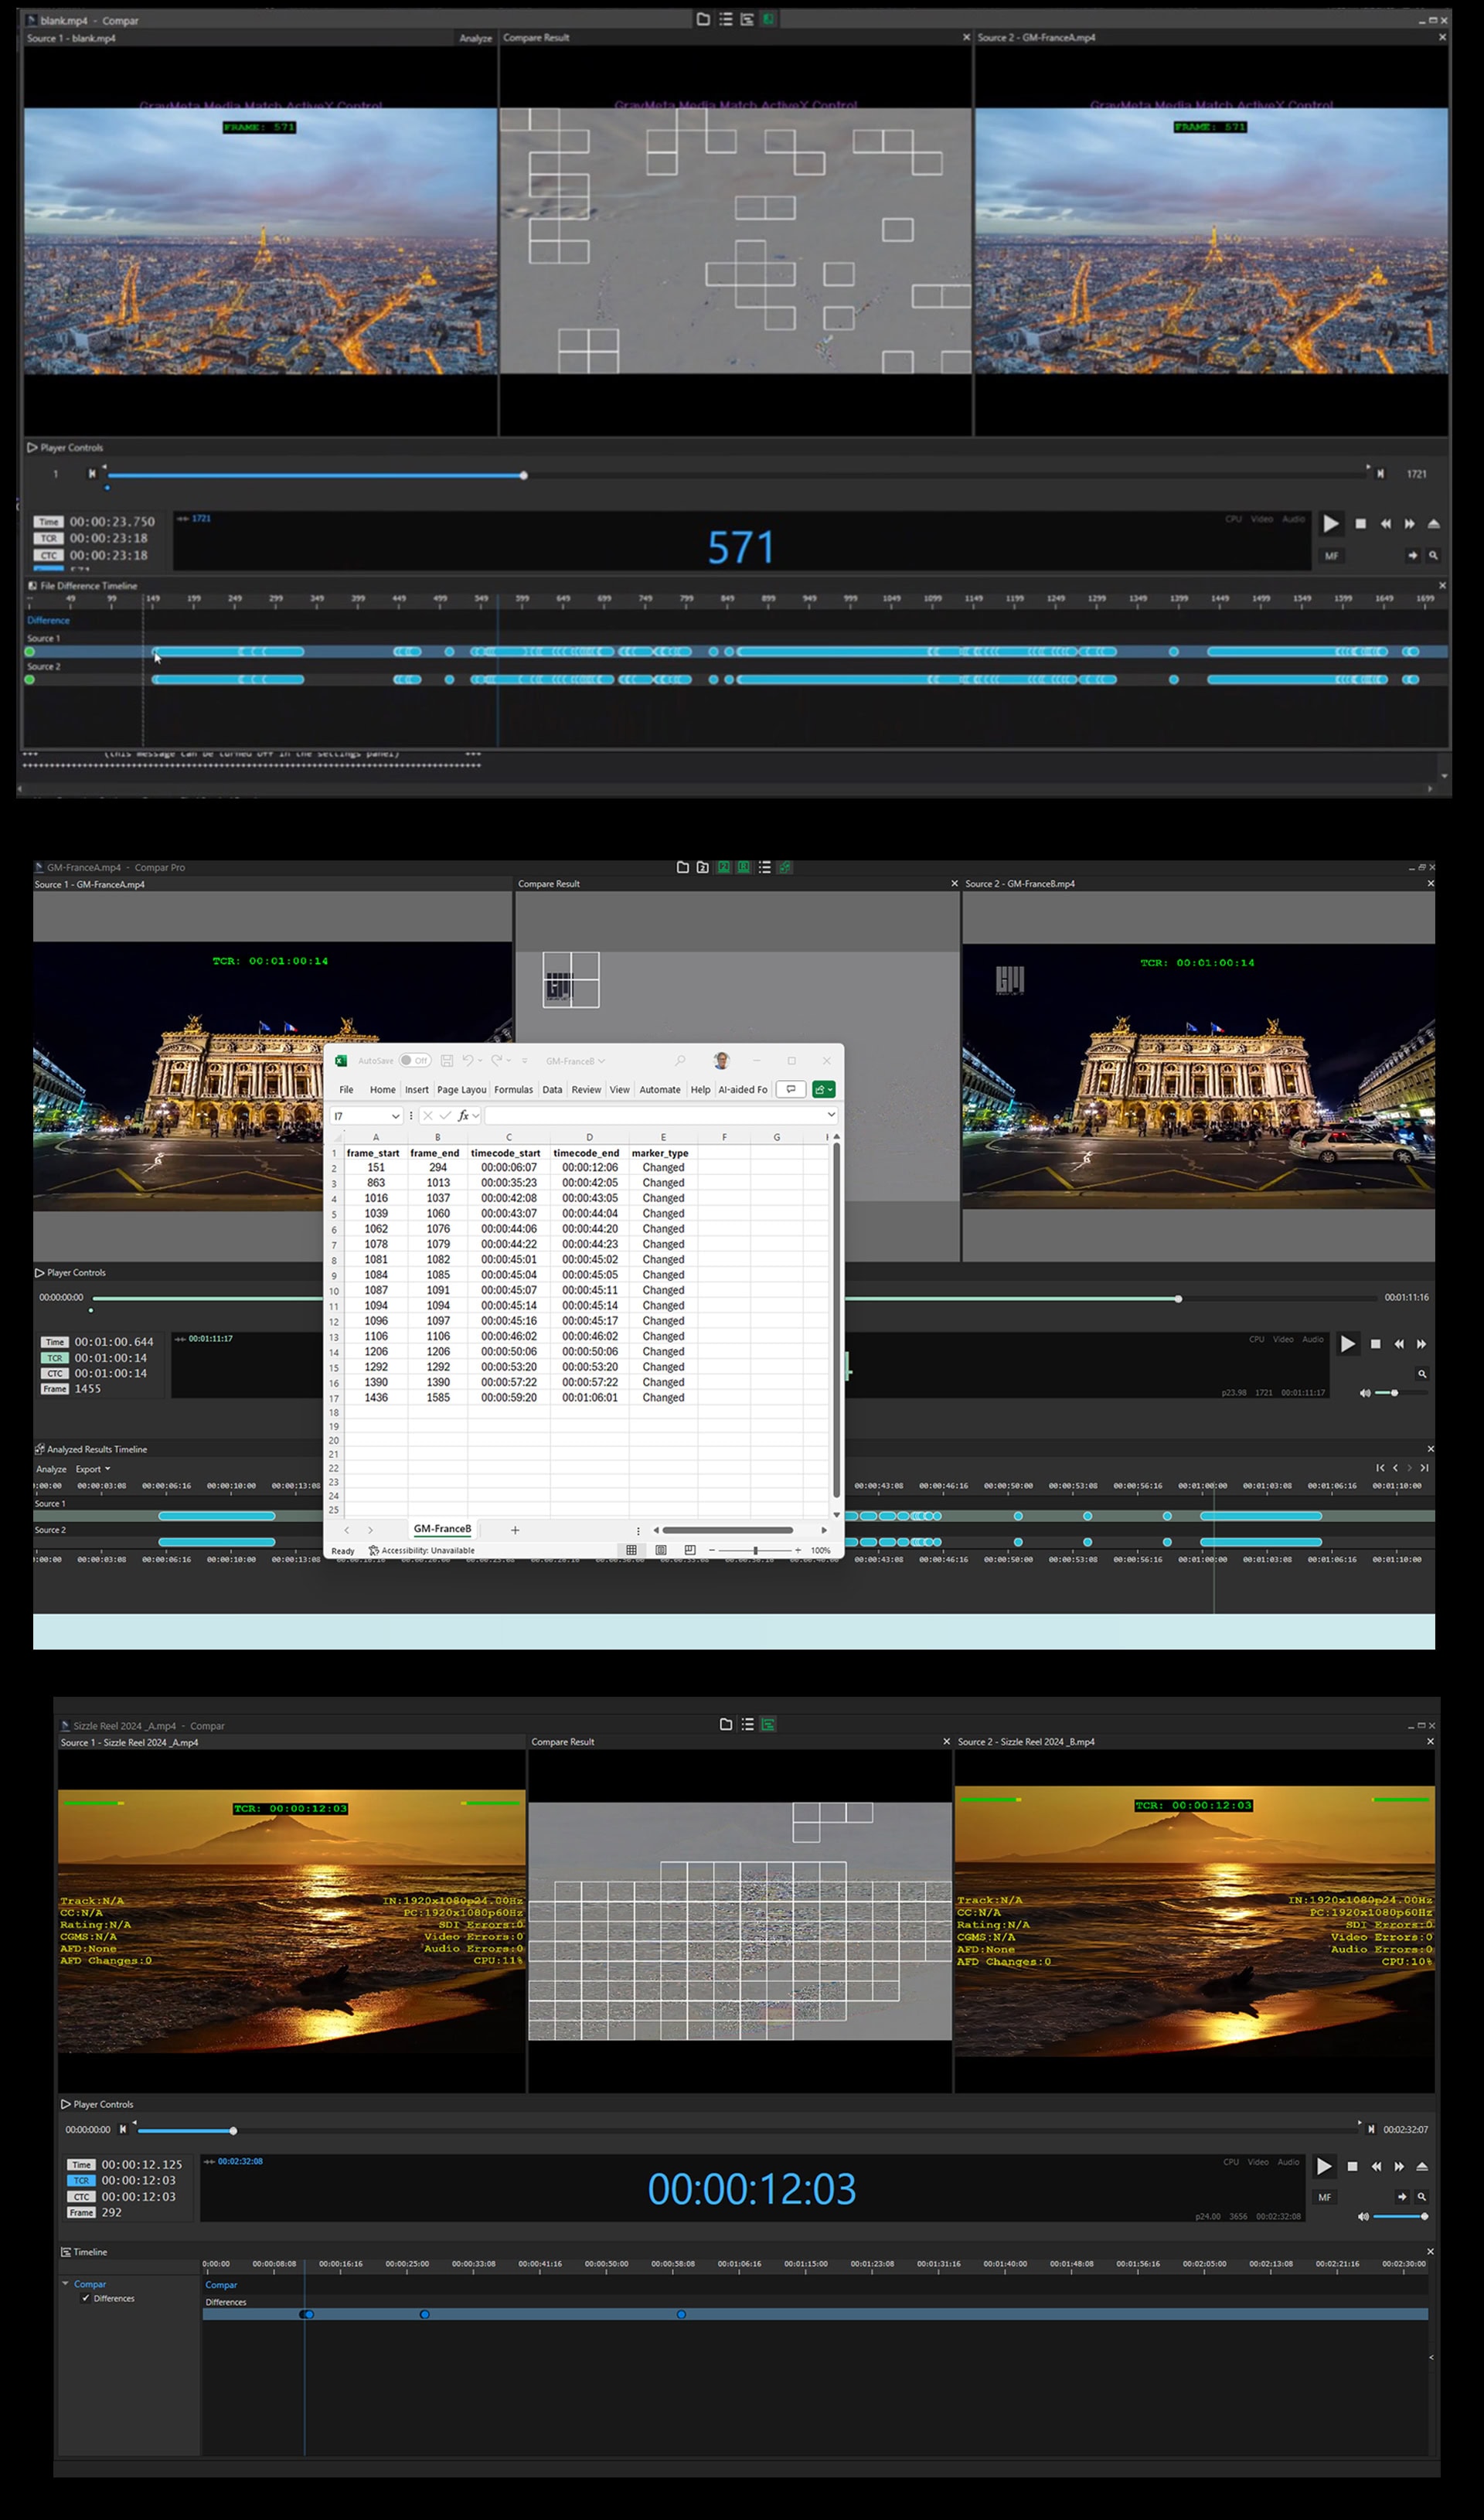Image resolution: width=1484 pixels, height=2520 pixels.
Task: Open the Excel comments button
Action: tap(791, 1090)
